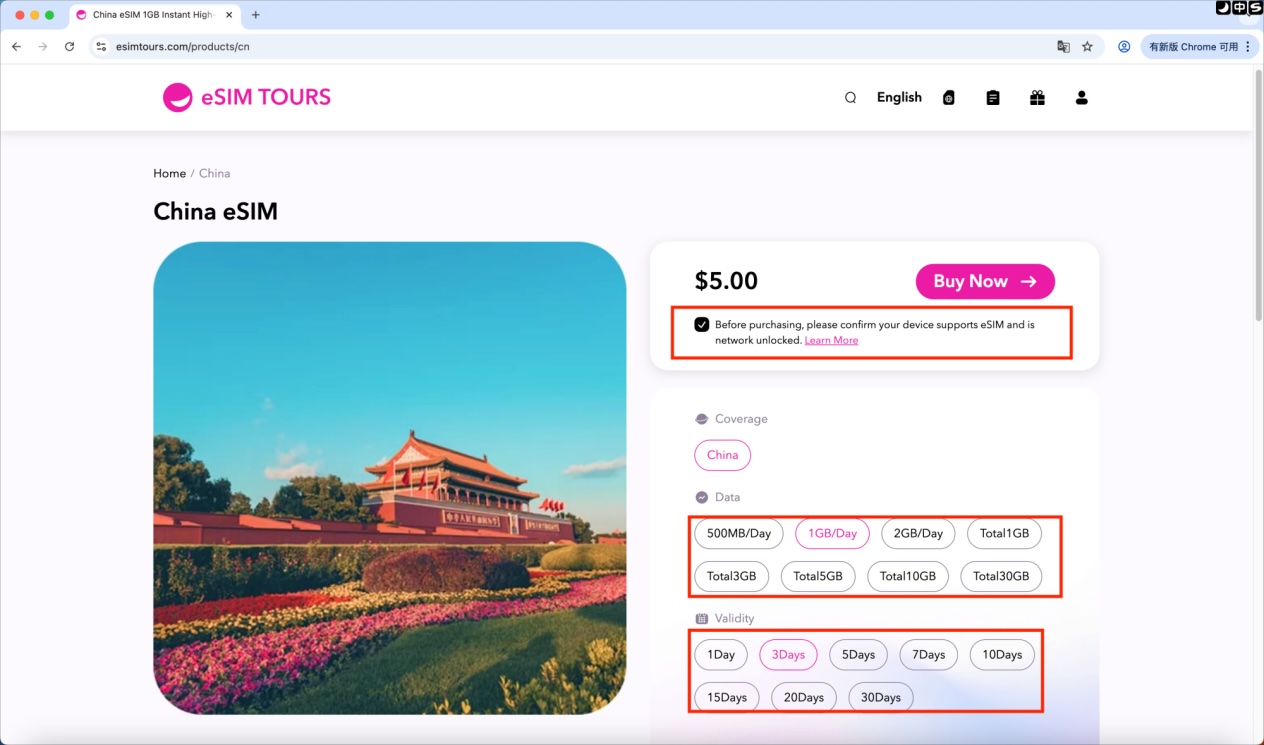The height and width of the screenshot is (745, 1264).
Task: Bookmark the page using the star icon
Action: coord(1087,46)
